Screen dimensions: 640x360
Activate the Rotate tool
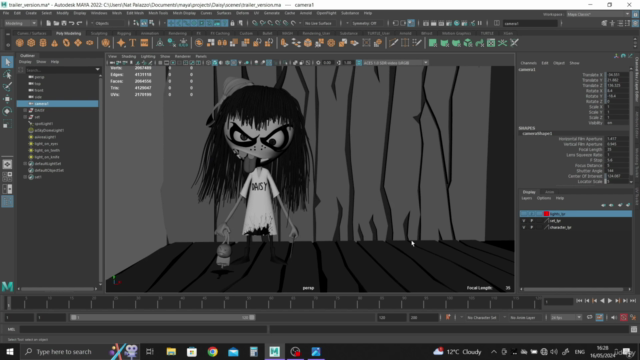coord(7,111)
